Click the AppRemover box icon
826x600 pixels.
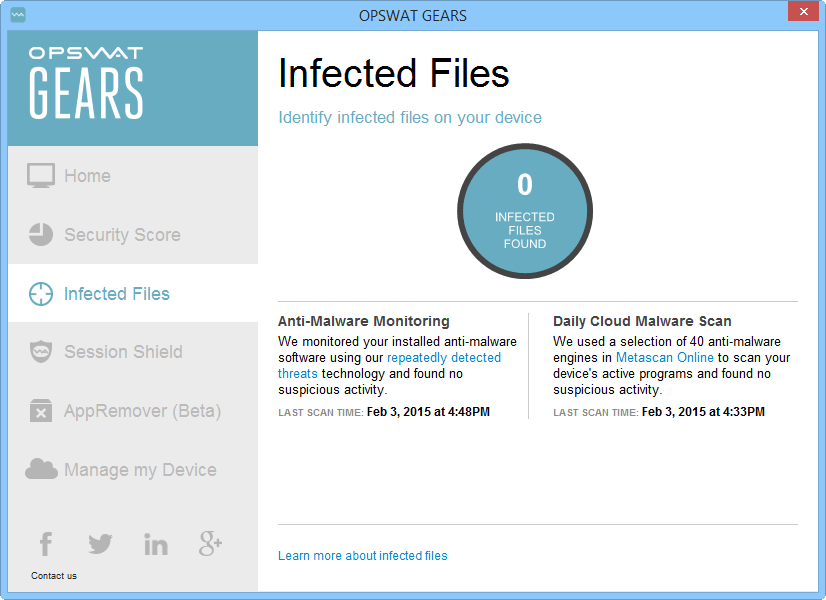tap(41, 410)
